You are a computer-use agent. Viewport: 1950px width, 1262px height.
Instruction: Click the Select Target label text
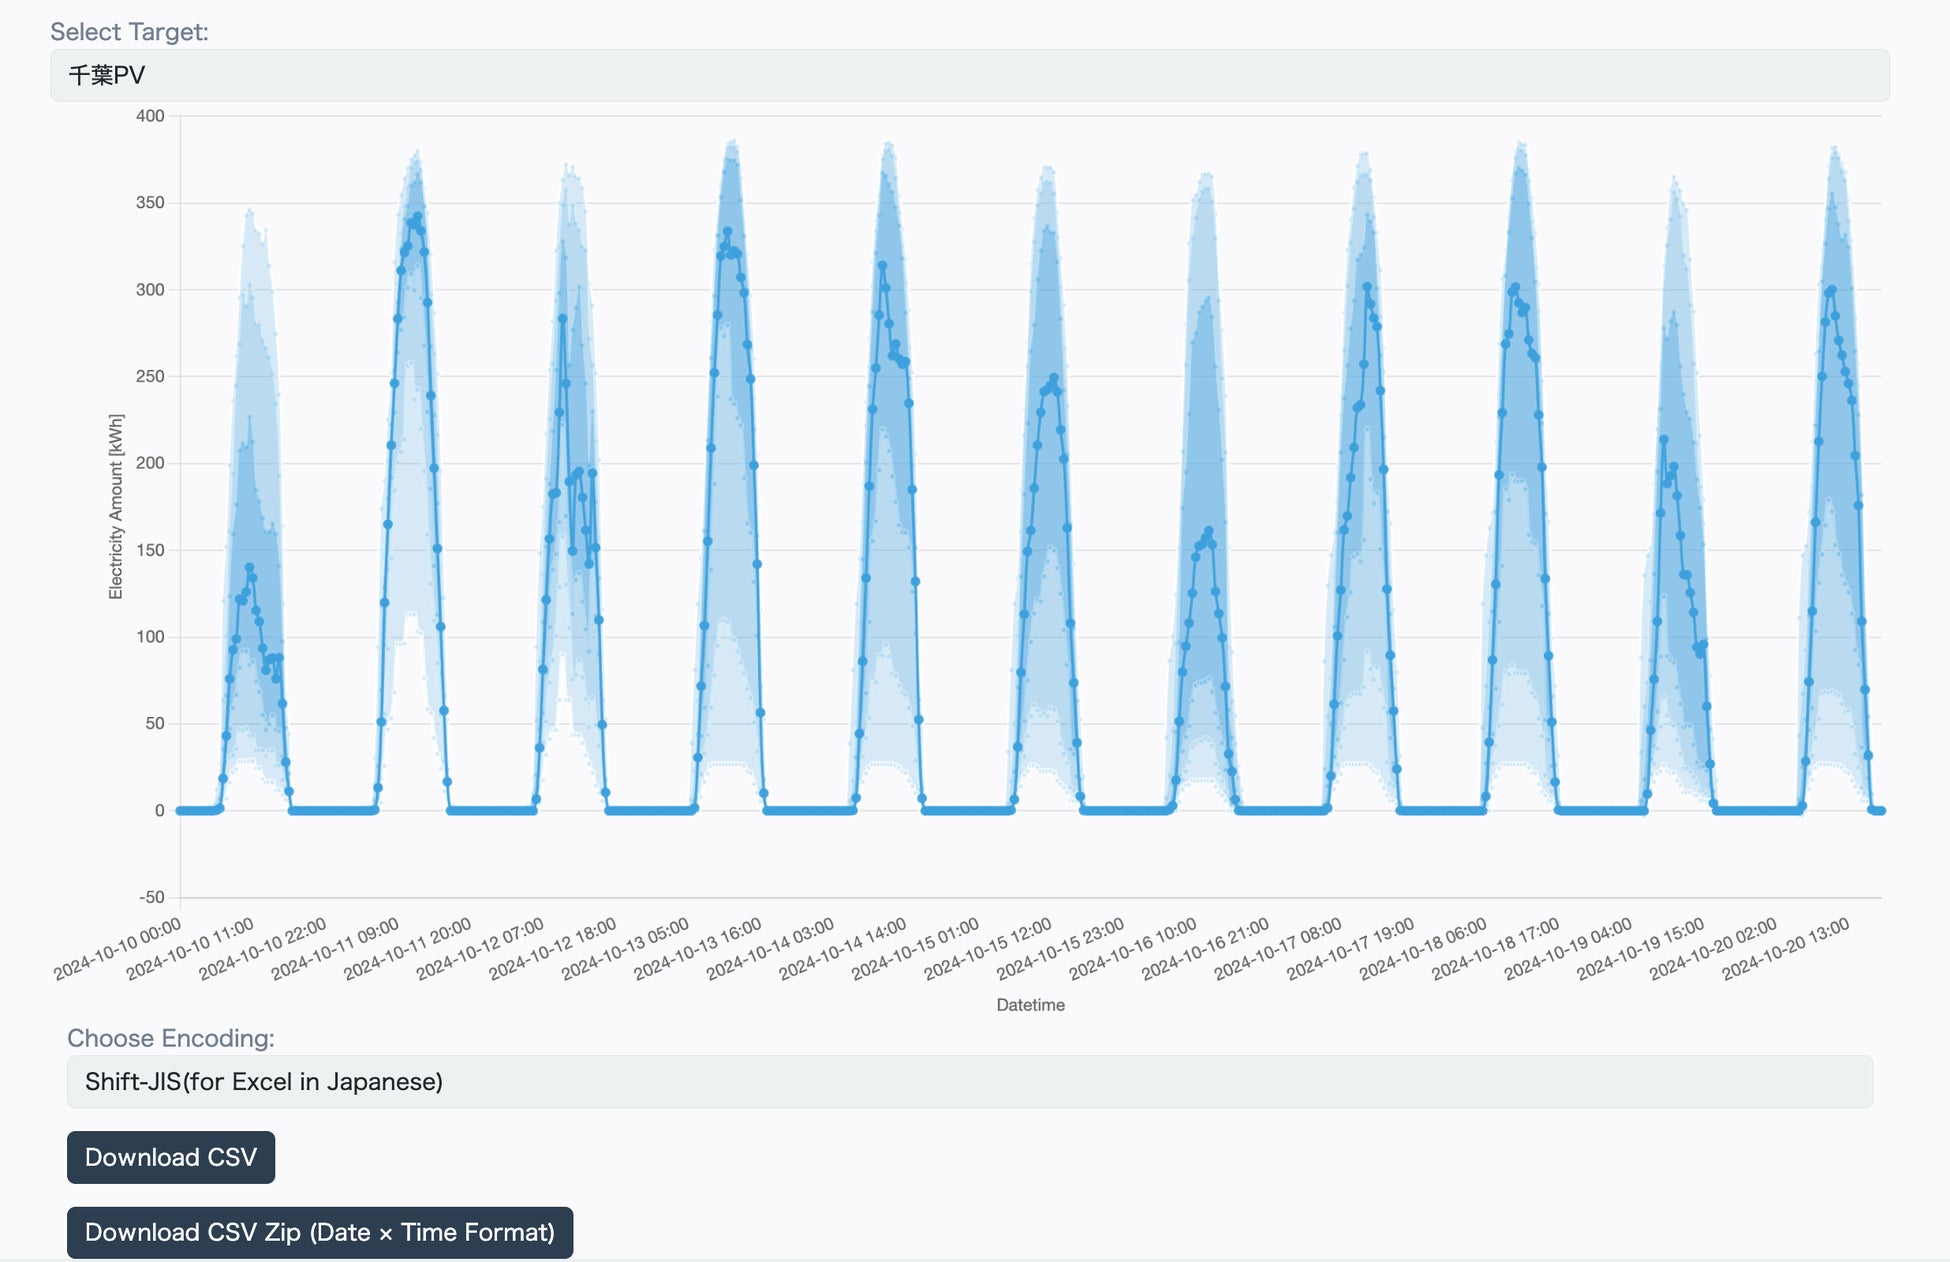click(x=129, y=32)
